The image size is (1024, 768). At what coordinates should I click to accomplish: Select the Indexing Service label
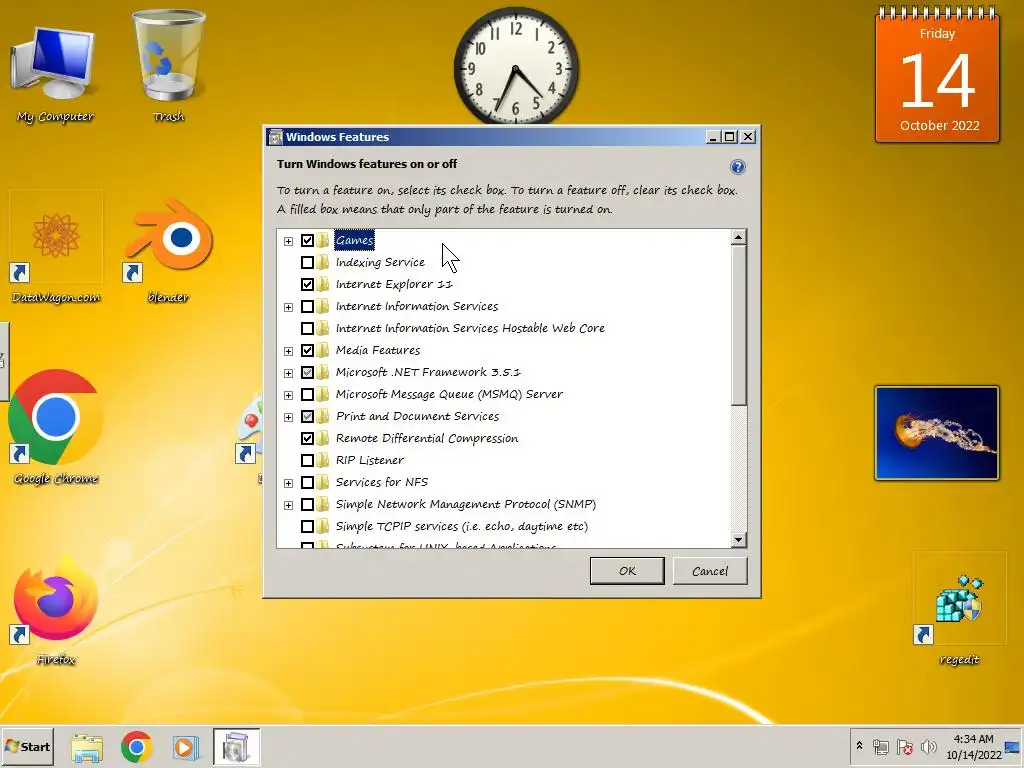coord(380,263)
